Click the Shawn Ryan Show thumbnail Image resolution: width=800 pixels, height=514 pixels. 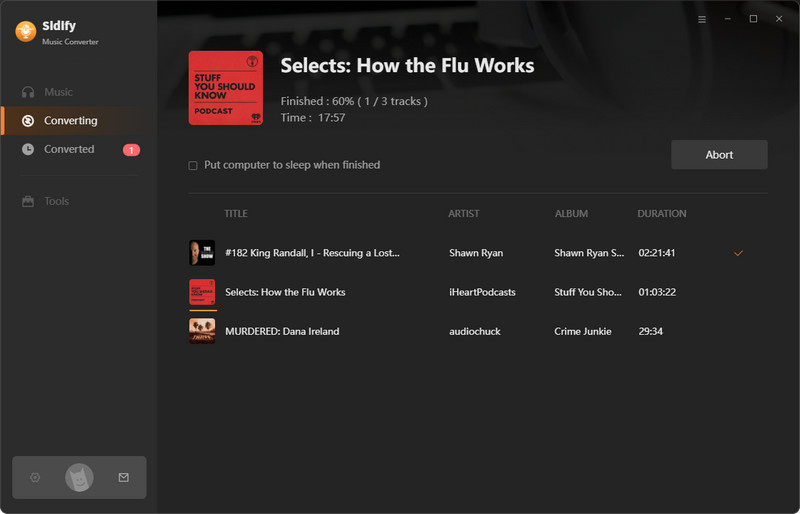(202, 253)
